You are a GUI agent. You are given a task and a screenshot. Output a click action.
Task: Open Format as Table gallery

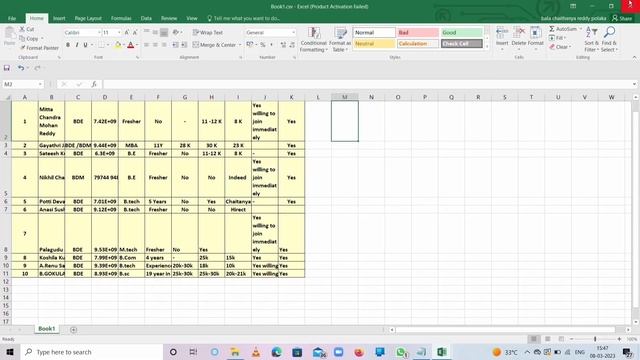(340, 40)
